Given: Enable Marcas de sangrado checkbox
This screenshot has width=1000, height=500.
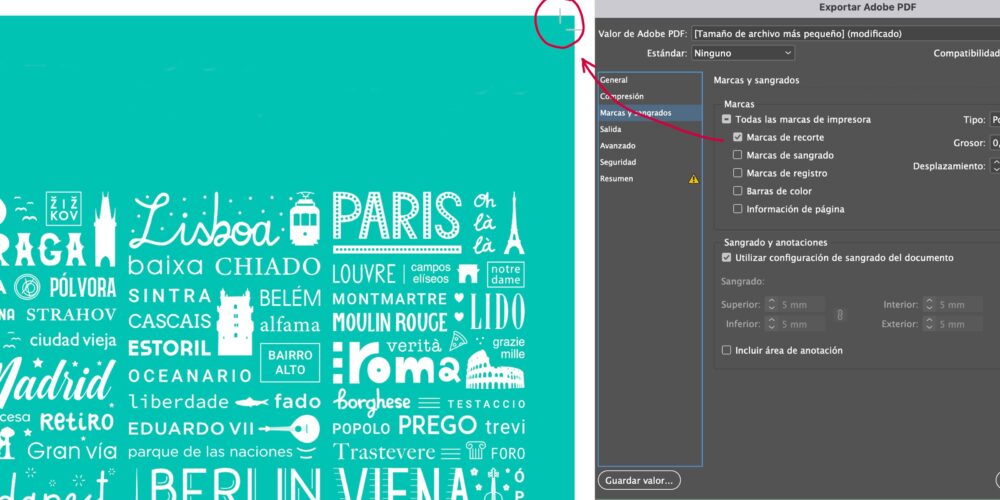Looking at the screenshot, I should [738, 155].
